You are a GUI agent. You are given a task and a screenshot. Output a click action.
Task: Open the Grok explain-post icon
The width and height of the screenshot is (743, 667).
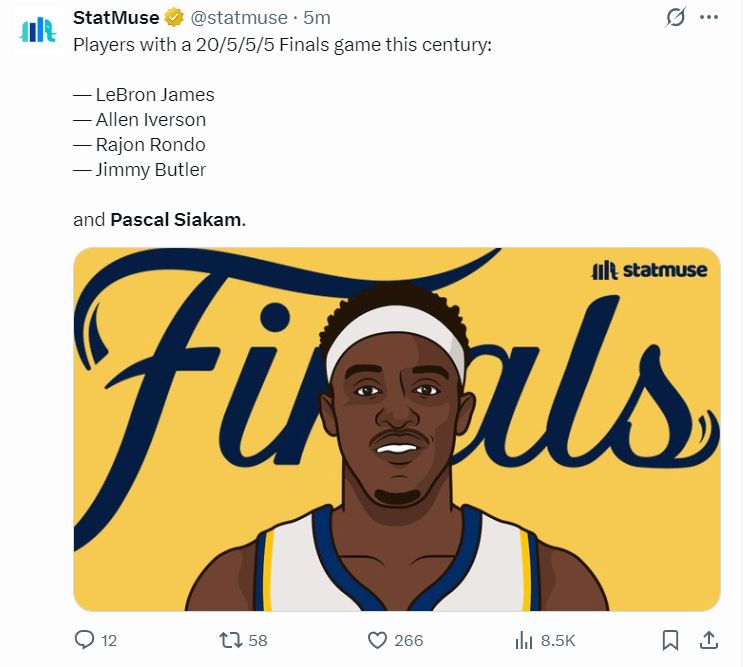pos(675,18)
